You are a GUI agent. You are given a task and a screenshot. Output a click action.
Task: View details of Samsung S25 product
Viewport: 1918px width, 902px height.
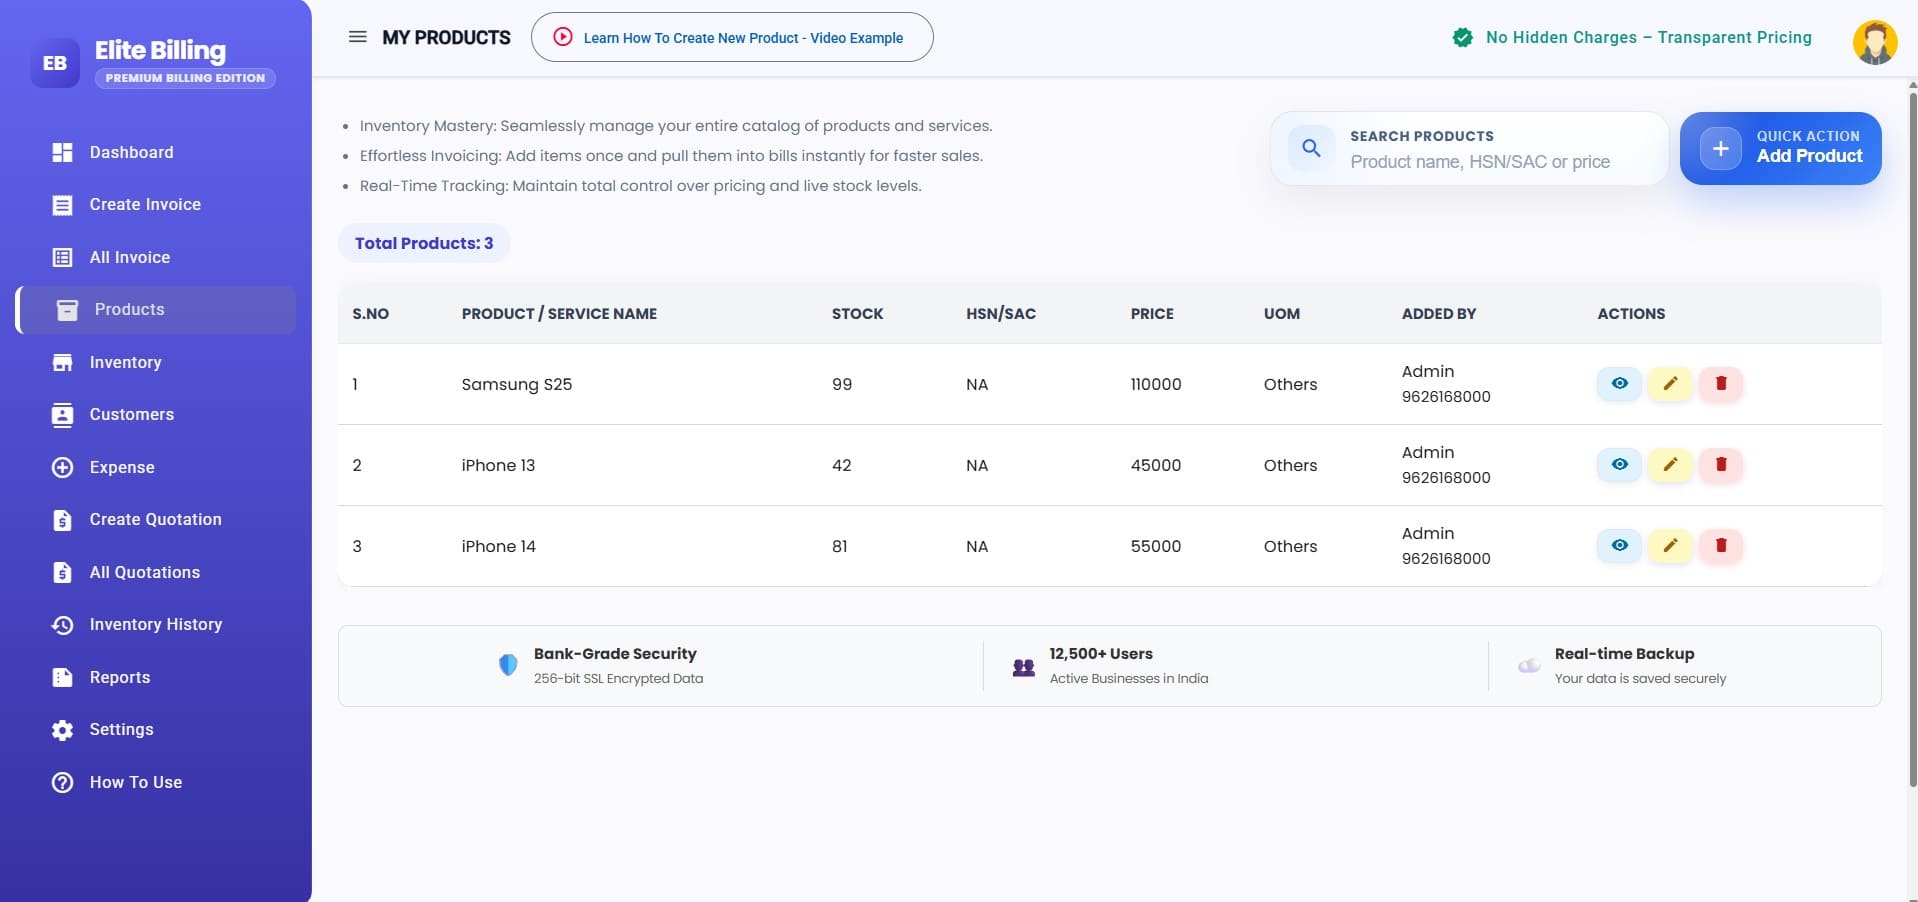click(1619, 384)
